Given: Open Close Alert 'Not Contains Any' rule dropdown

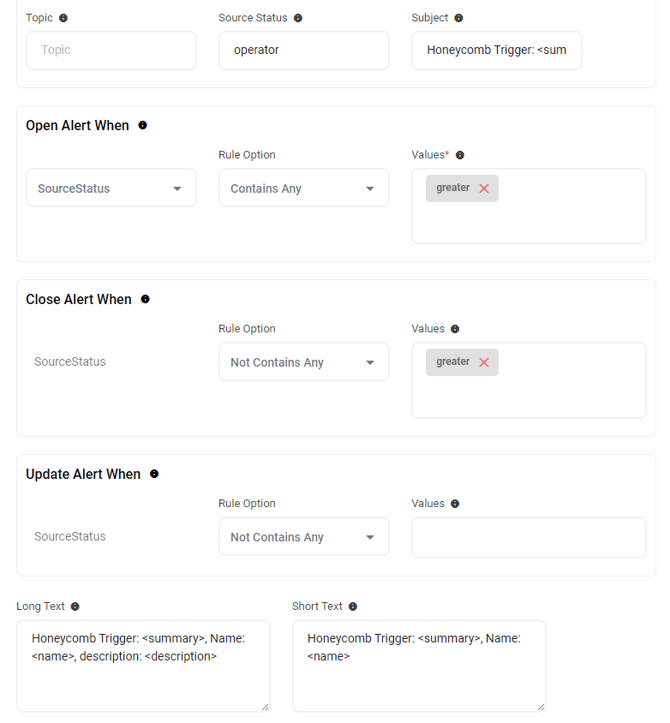Looking at the screenshot, I should point(303,362).
